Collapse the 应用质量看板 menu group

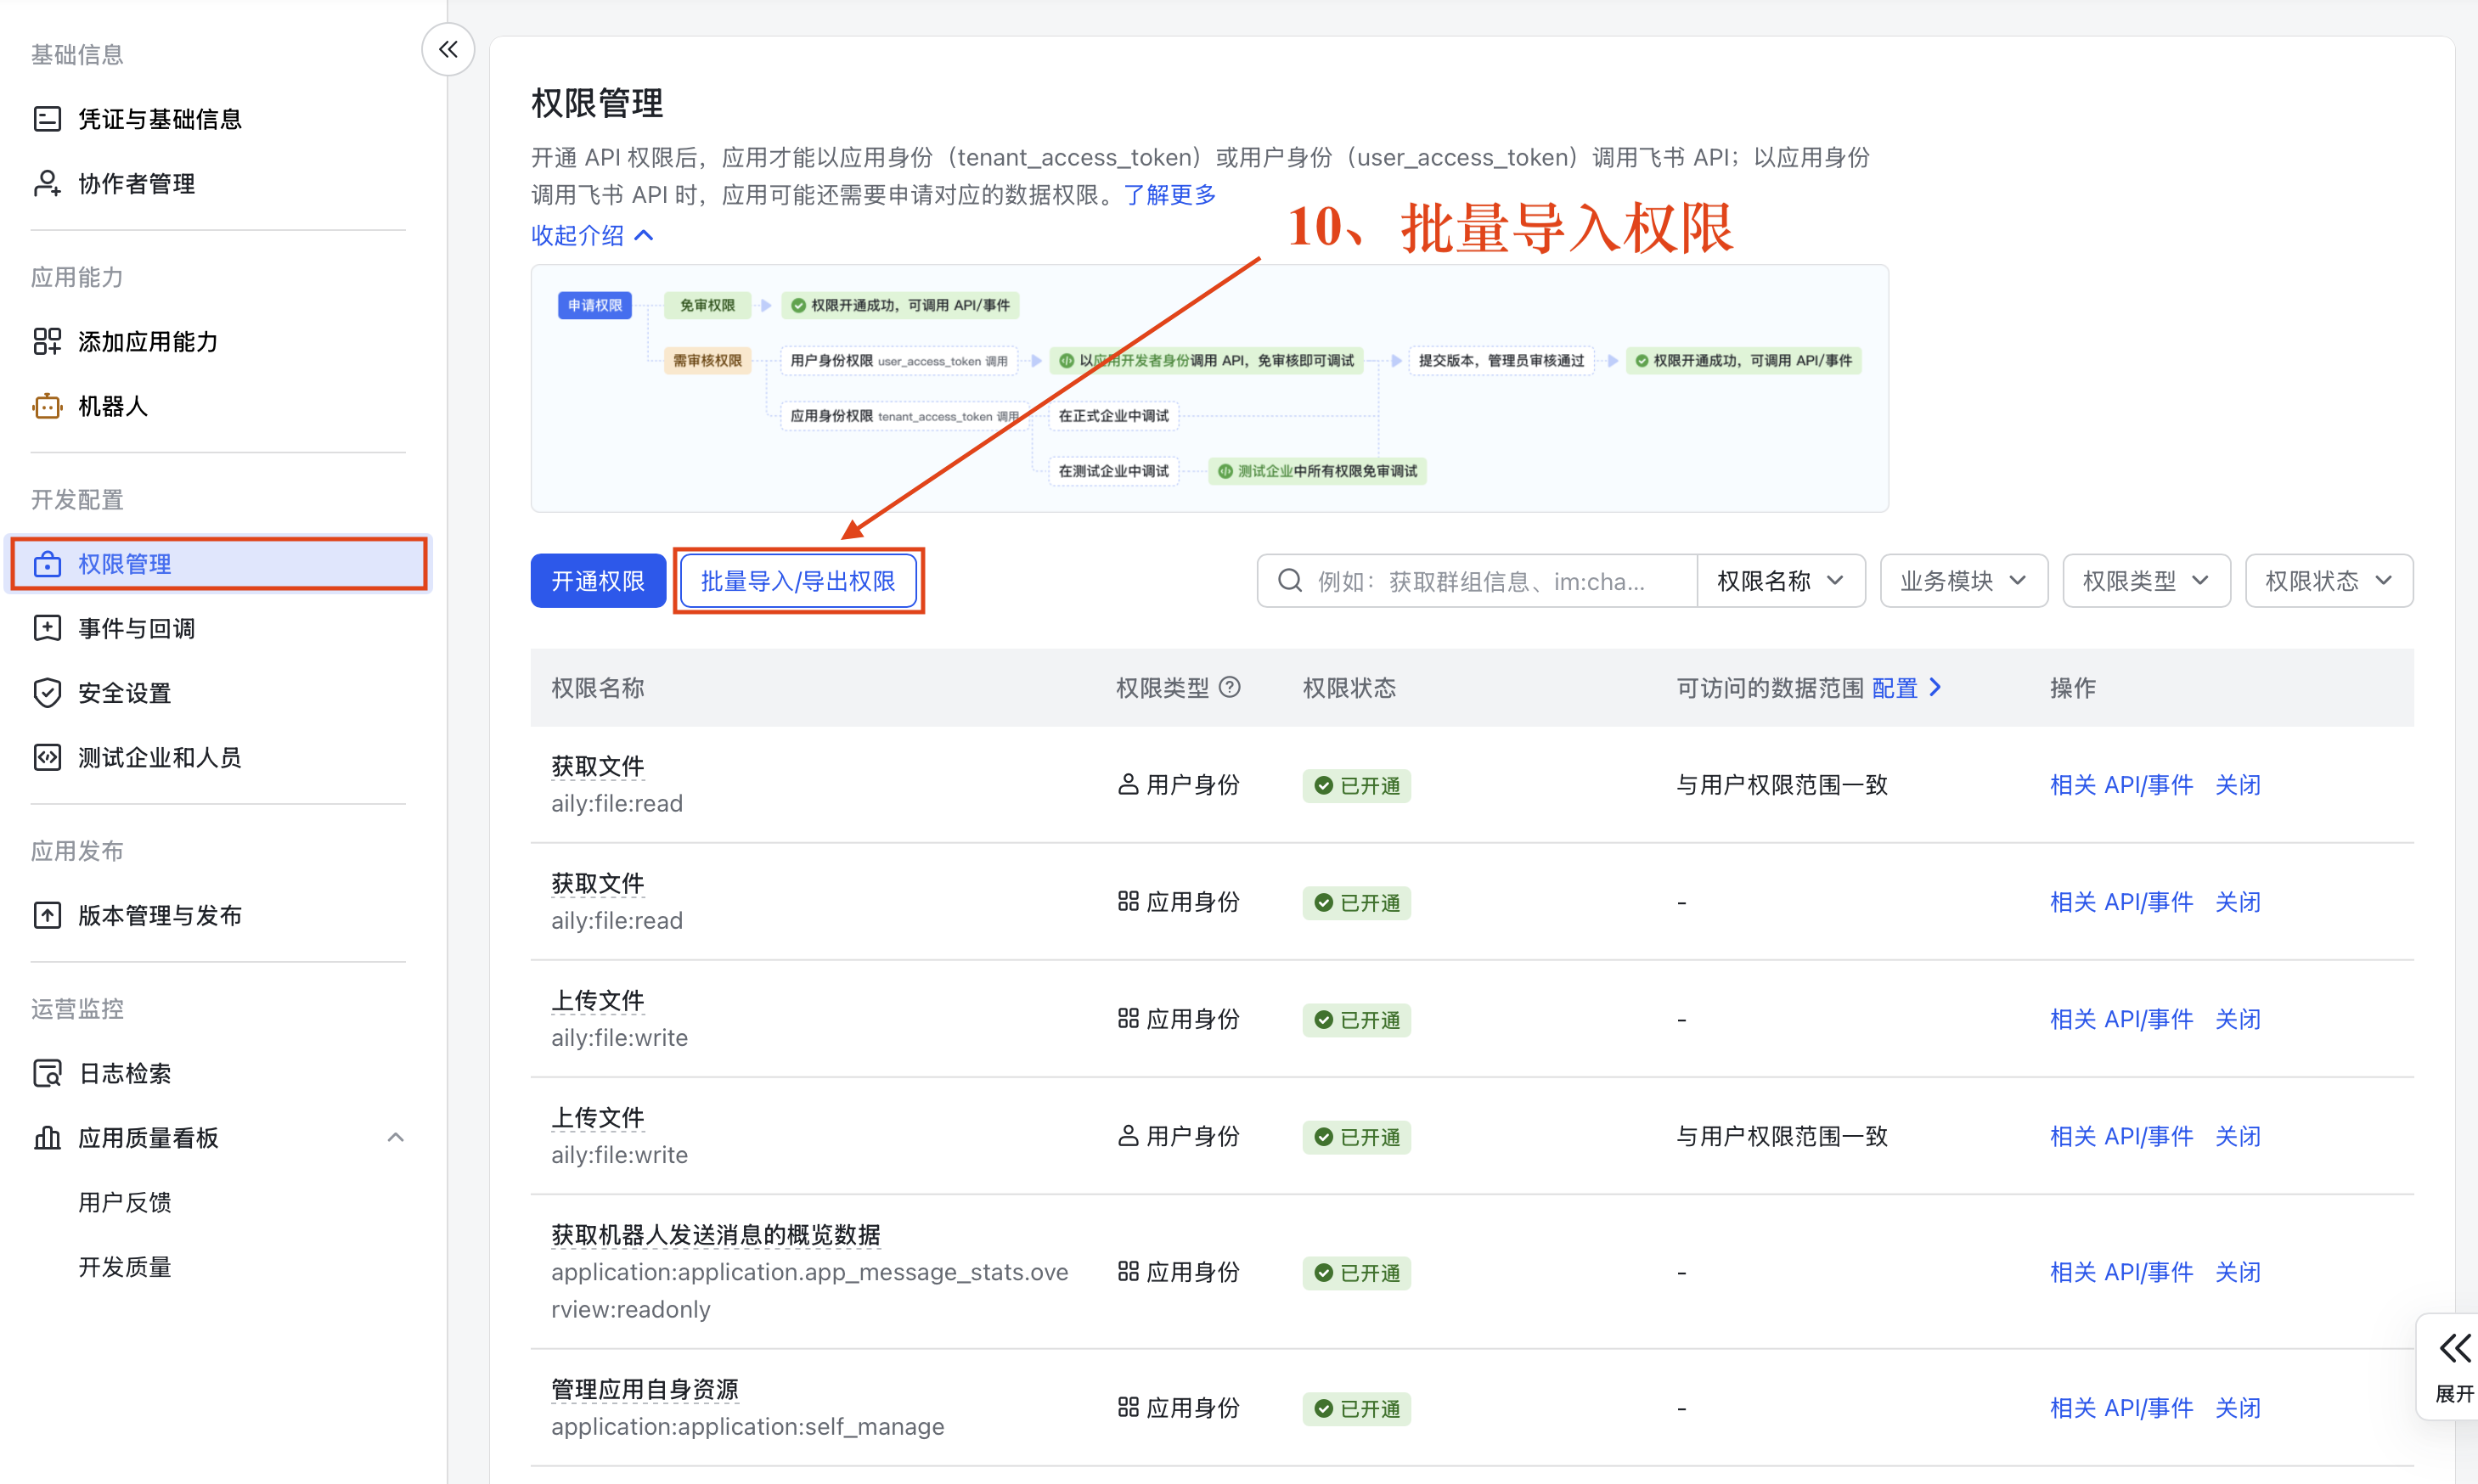(x=396, y=1137)
